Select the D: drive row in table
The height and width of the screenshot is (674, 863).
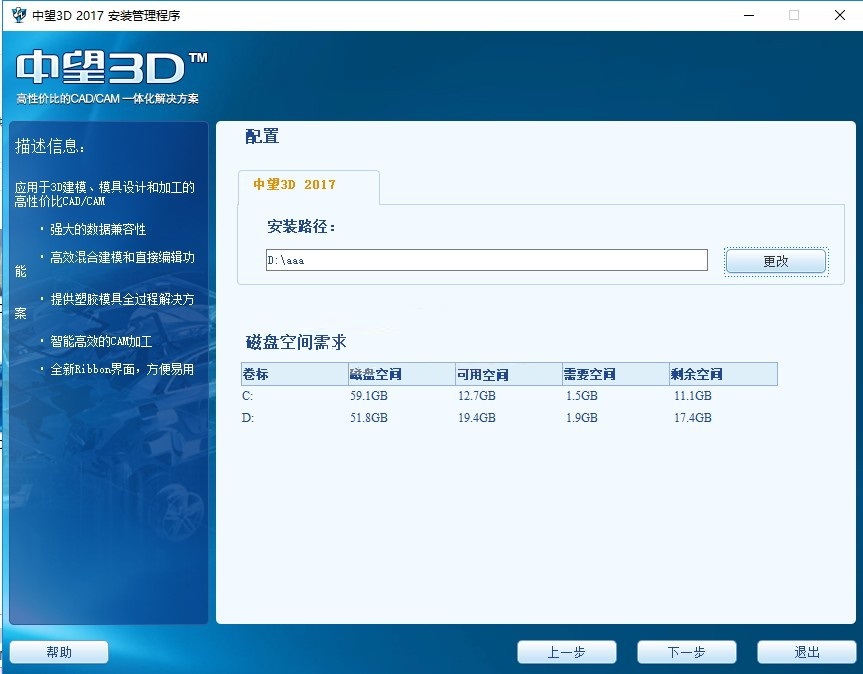[x=300, y=418]
